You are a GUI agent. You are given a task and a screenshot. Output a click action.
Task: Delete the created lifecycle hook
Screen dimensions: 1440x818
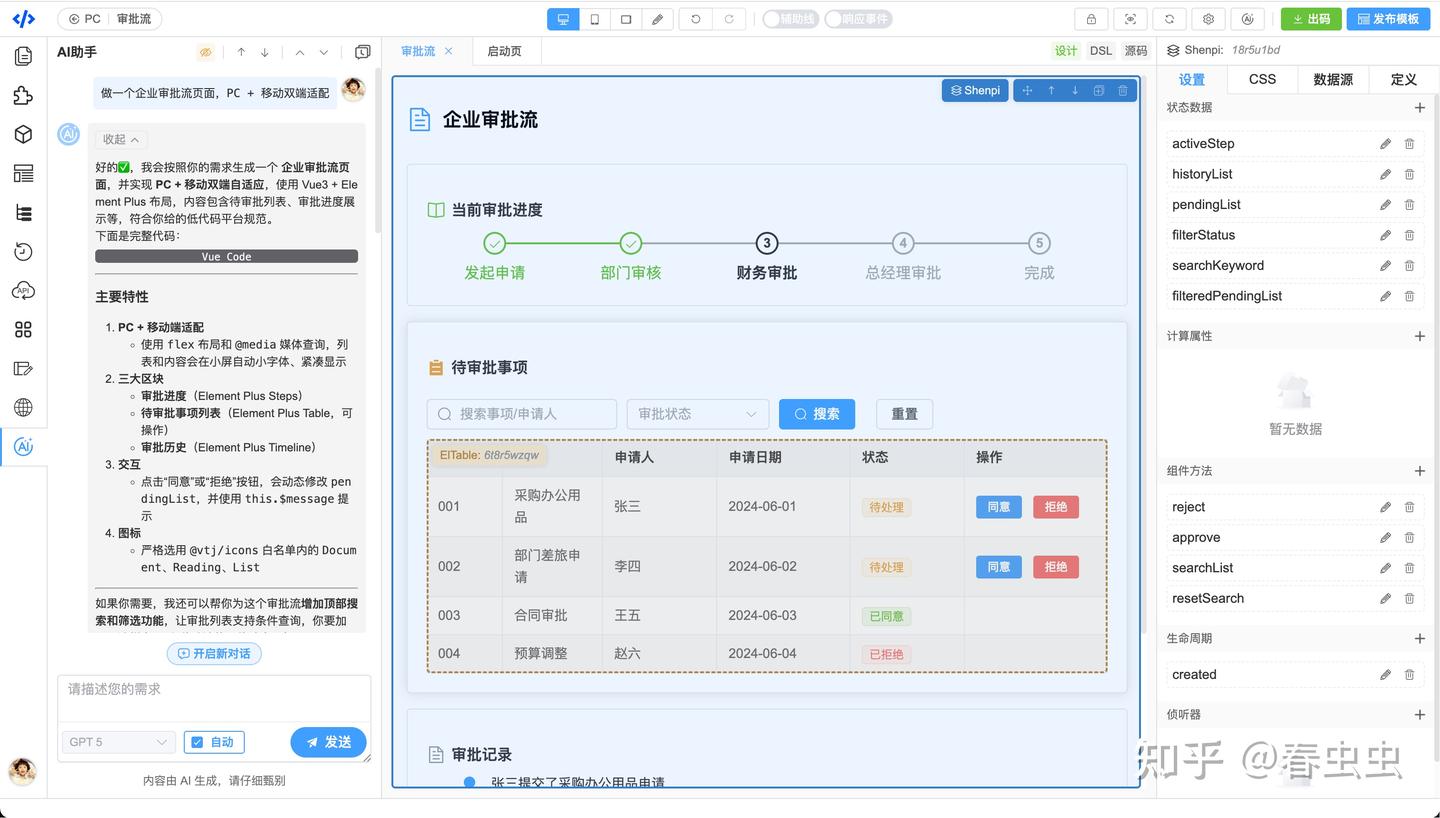1409,675
